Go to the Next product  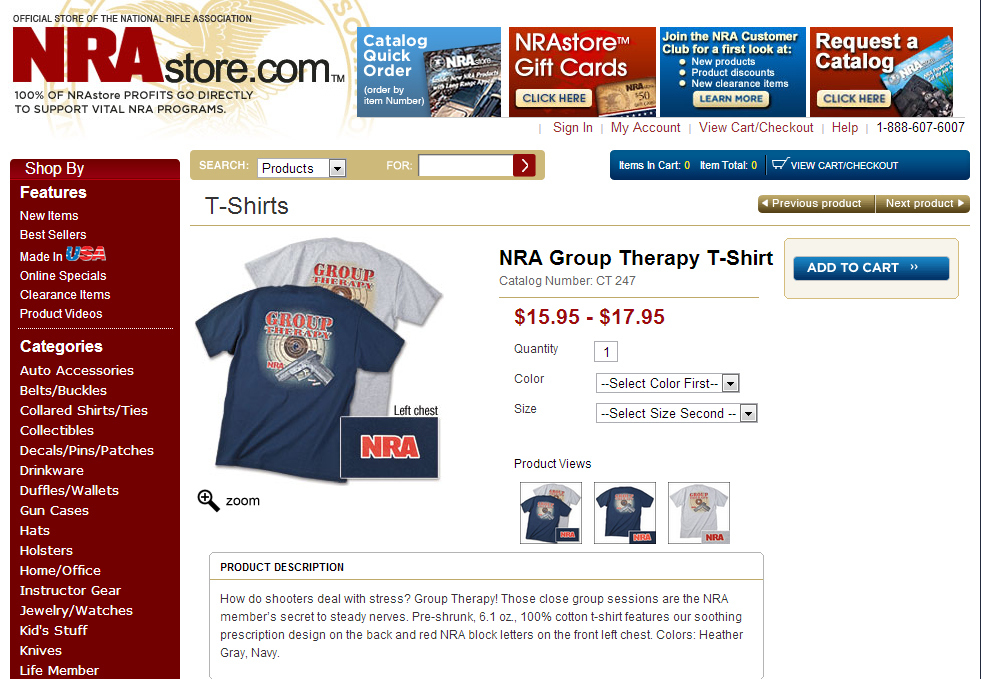[x=923, y=203]
